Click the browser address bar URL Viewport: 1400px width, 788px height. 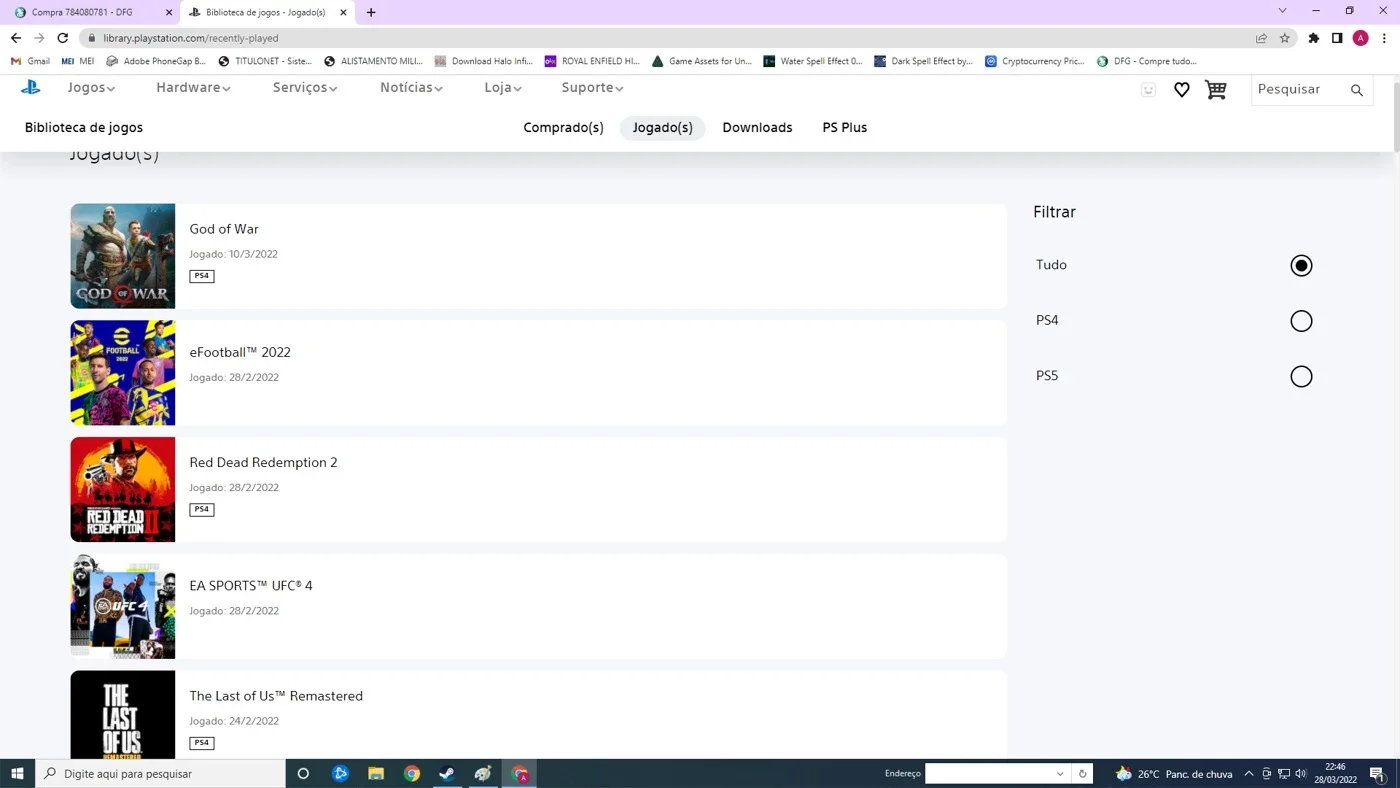coord(190,38)
